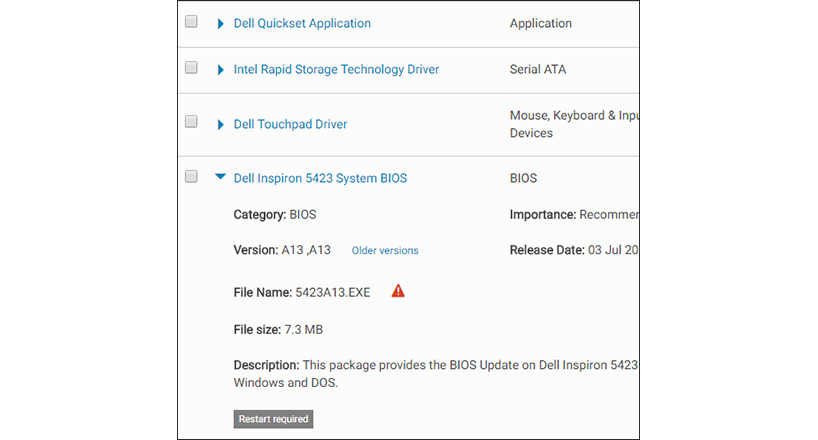Click the Description text for the BIOS package
The height and width of the screenshot is (440, 818).
pos(436,374)
